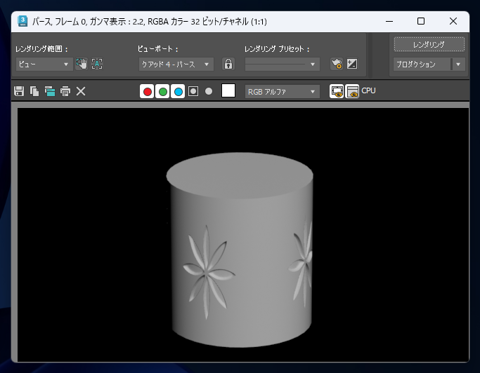Open the レンダリング プリセット dropdown
This screenshot has height=373, width=480.
(282, 64)
